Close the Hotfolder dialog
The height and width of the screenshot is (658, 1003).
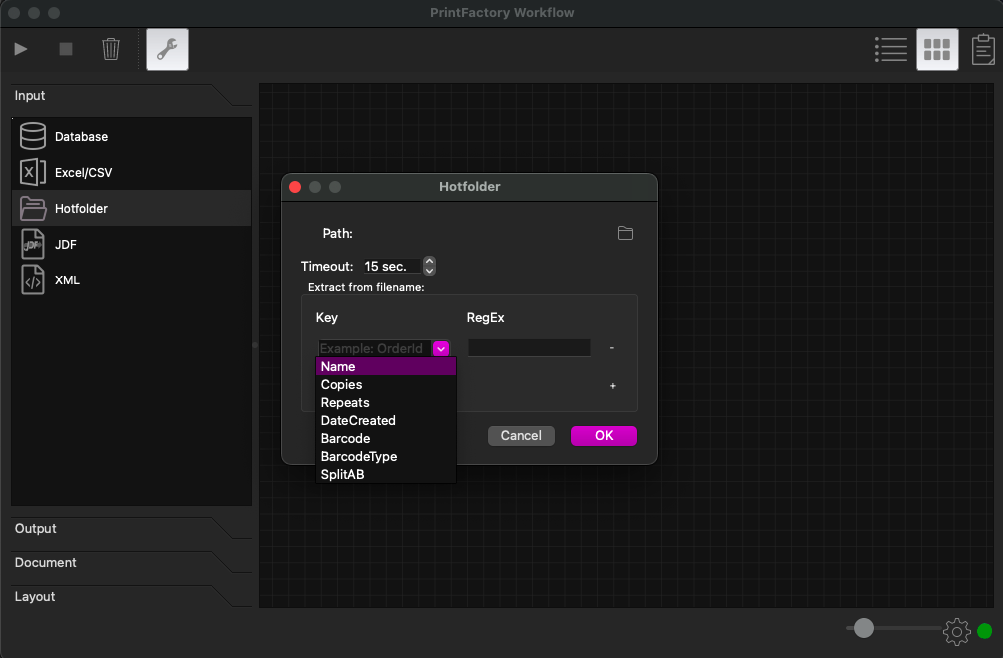pyautogui.click(x=295, y=187)
